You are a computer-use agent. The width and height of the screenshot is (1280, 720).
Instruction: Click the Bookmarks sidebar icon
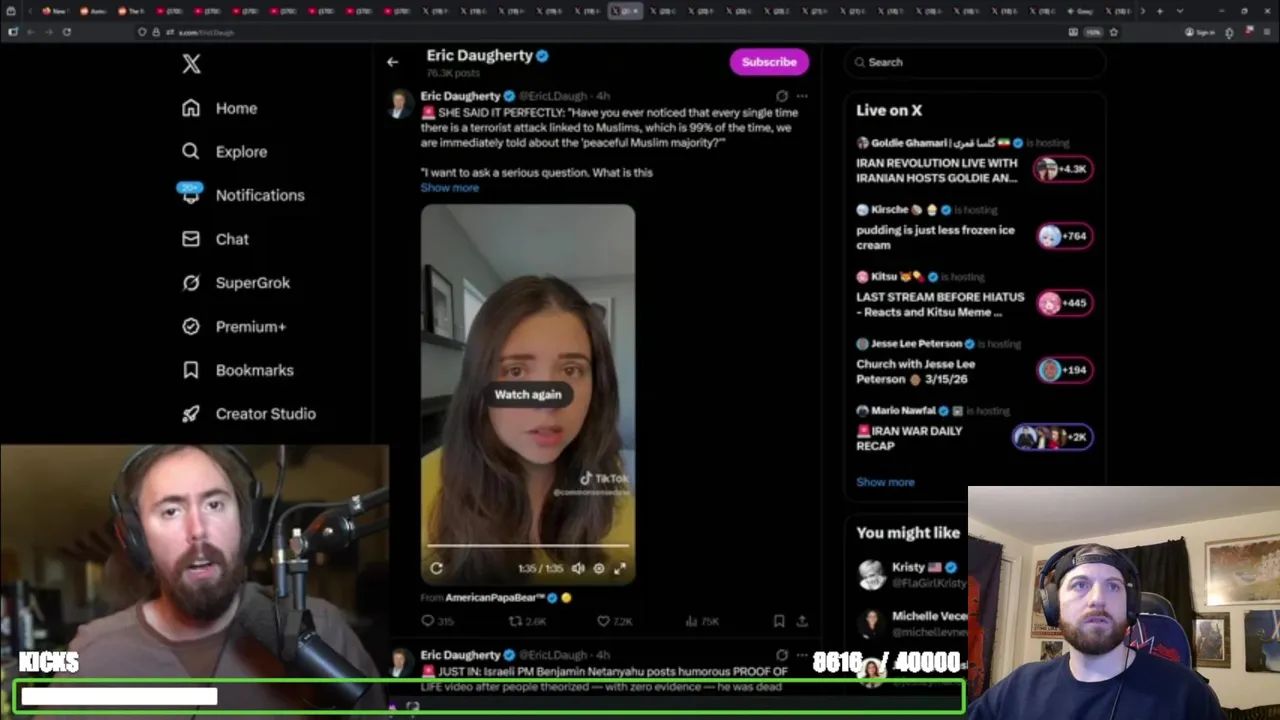point(191,370)
